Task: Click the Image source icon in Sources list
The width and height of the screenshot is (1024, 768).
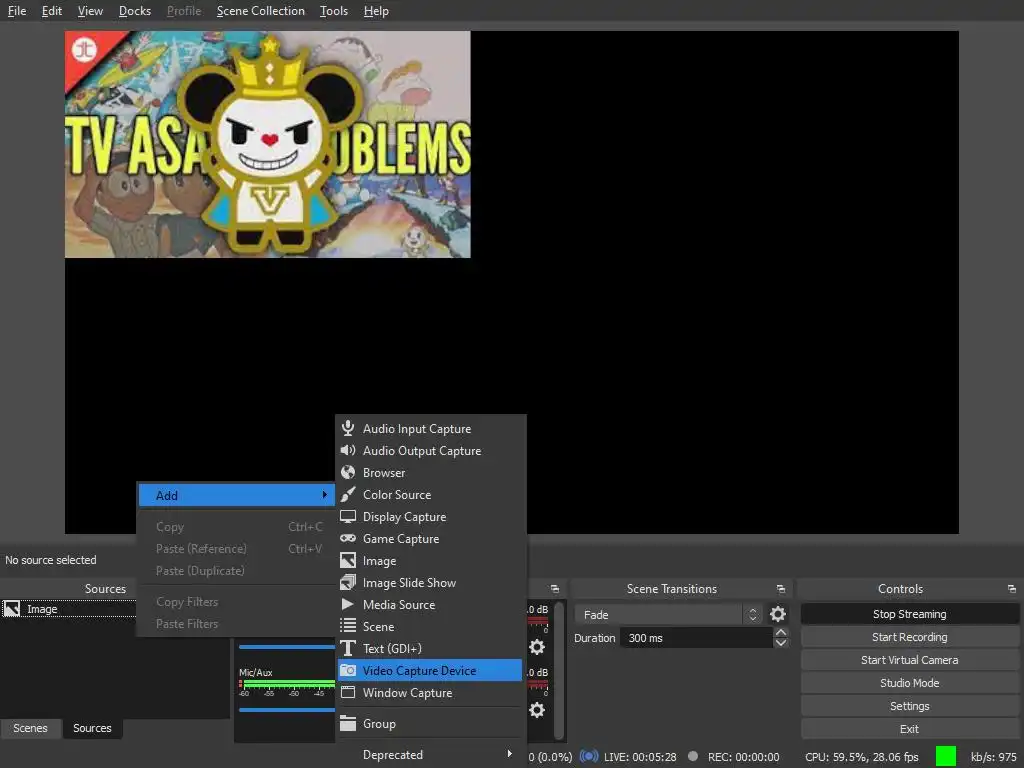Action: [12, 609]
